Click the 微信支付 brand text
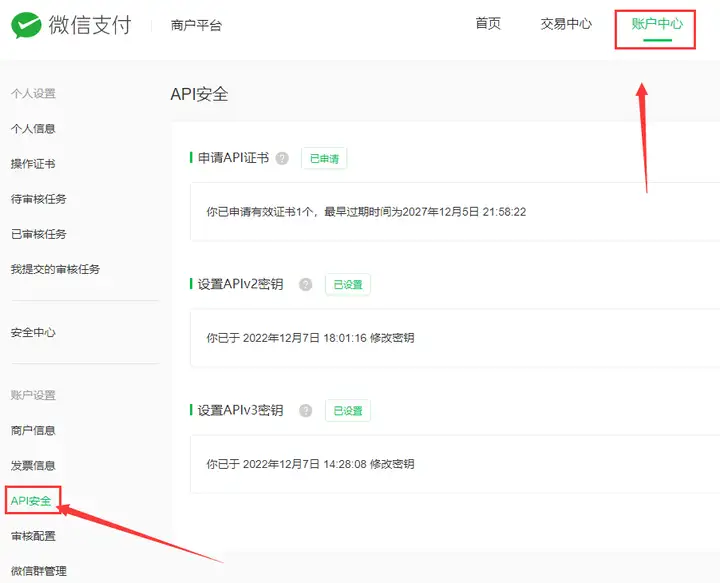The width and height of the screenshot is (720, 583). click(90, 25)
